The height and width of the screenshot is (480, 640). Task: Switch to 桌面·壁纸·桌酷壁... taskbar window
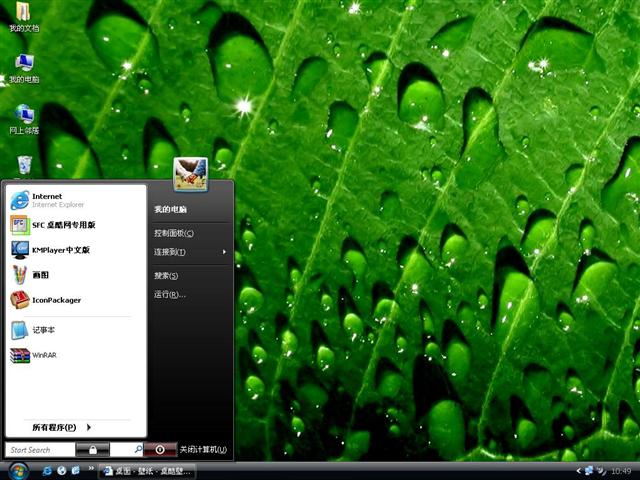coord(147,471)
